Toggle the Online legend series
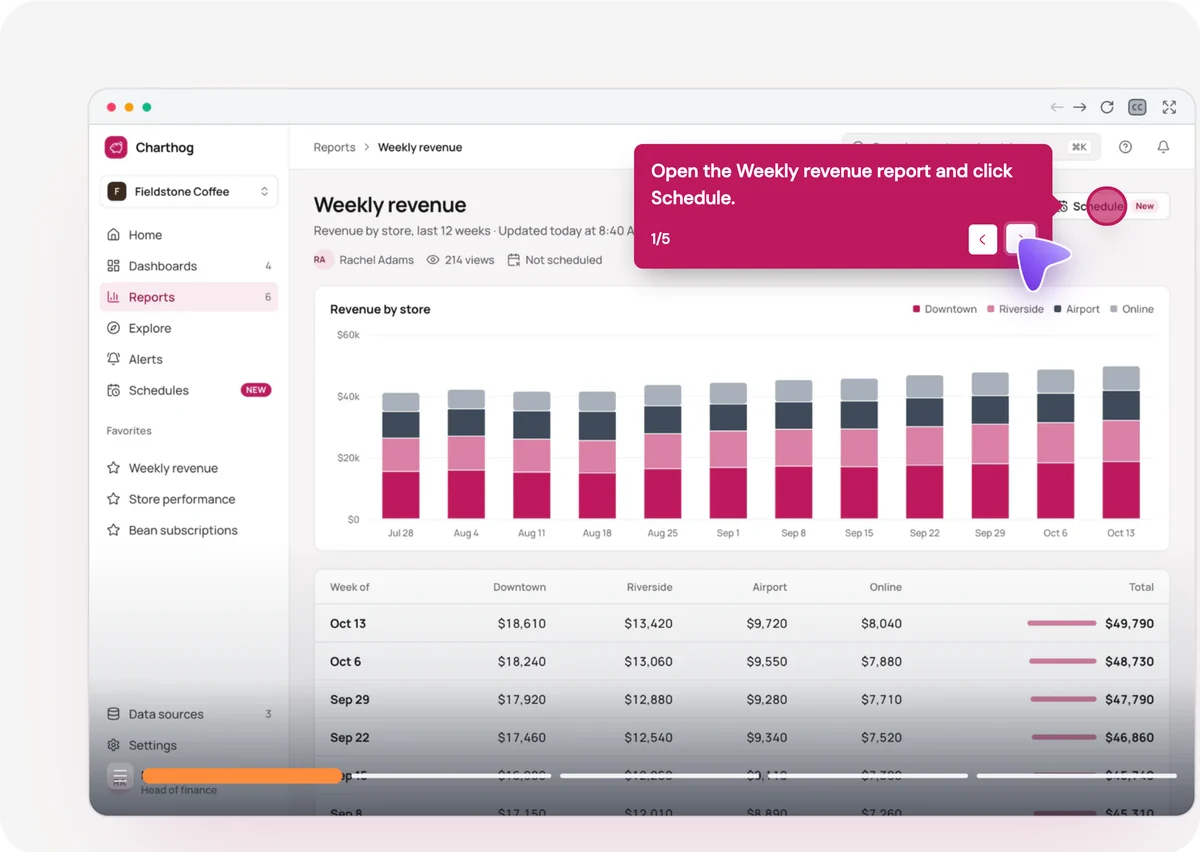The width and height of the screenshot is (1200, 852). click(1132, 309)
